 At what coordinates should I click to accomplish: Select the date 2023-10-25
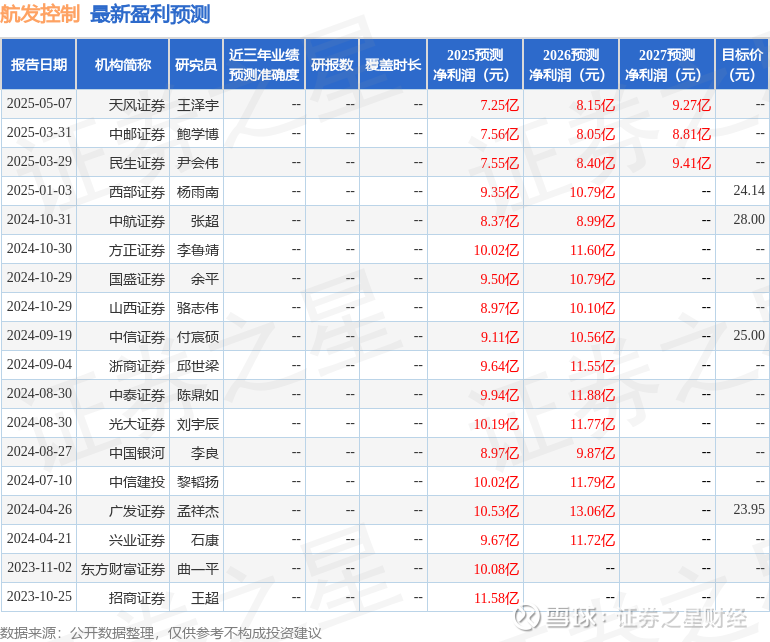(39, 596)
